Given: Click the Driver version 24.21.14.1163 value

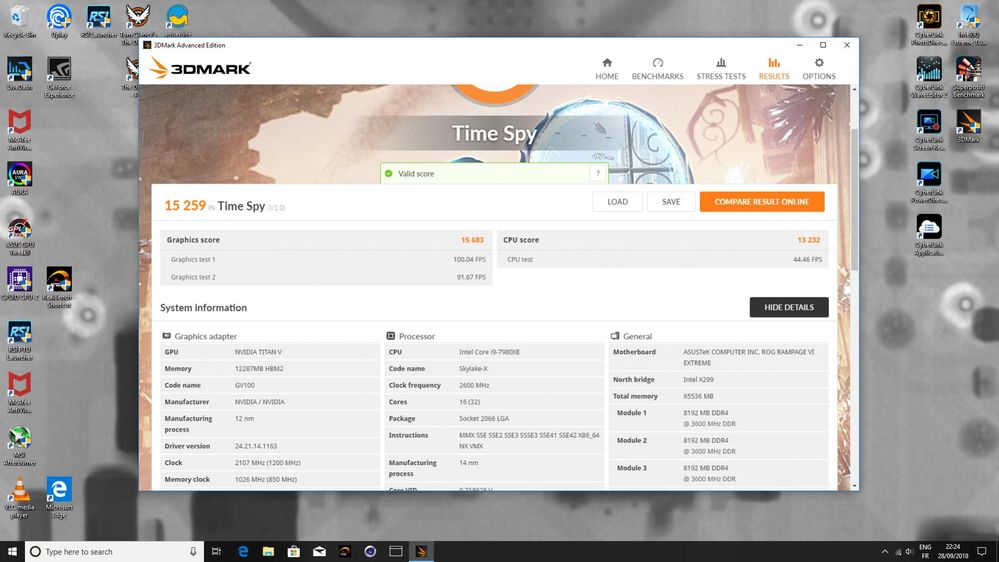Looking at the screenshot, I should [255, 446].
